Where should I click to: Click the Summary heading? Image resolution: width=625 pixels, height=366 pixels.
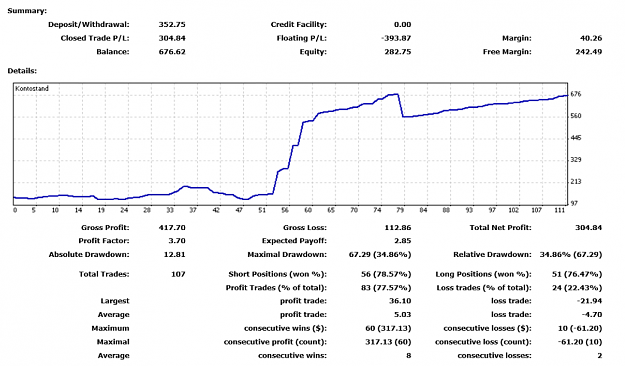(x=27, y=11)
